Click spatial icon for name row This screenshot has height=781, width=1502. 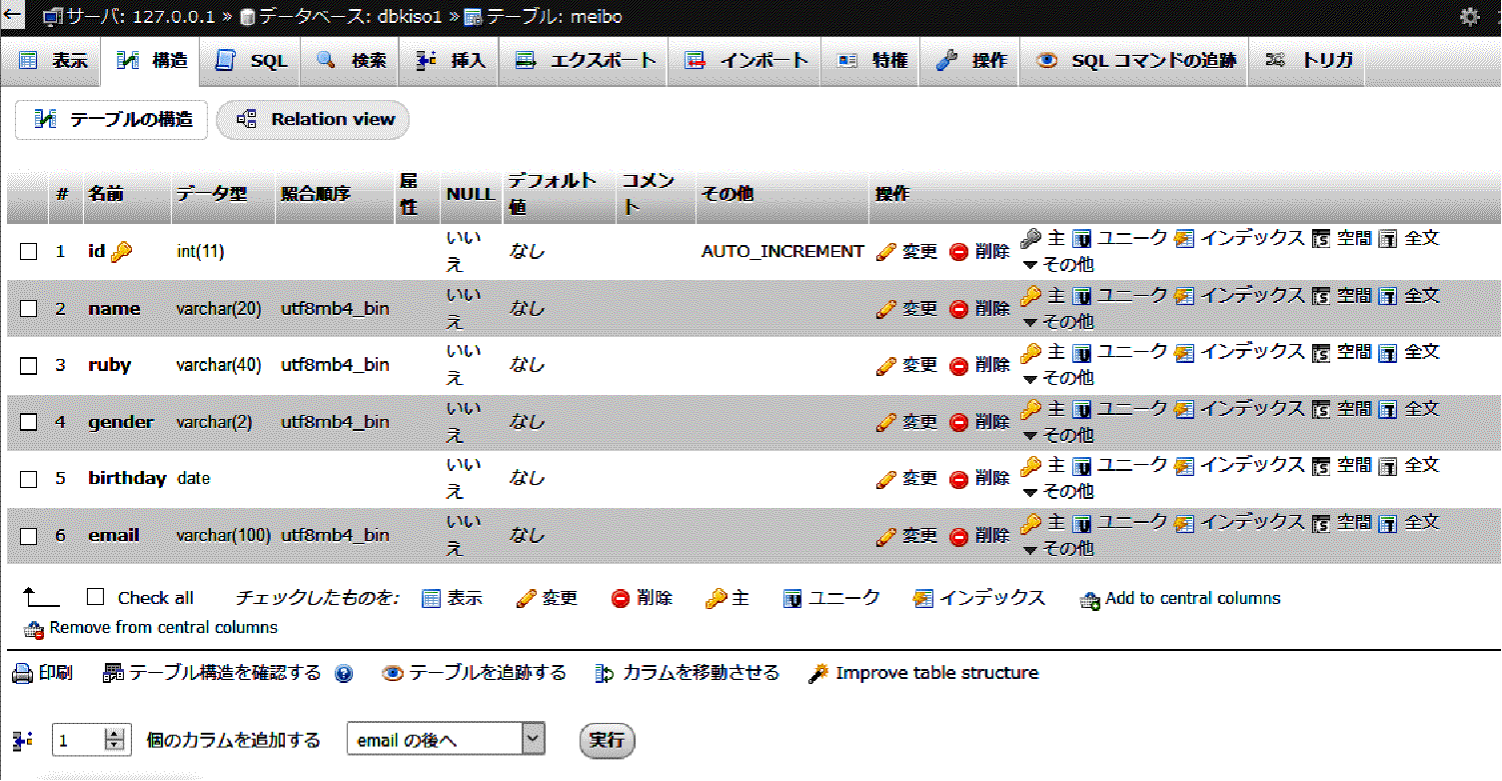[1320, 296]
